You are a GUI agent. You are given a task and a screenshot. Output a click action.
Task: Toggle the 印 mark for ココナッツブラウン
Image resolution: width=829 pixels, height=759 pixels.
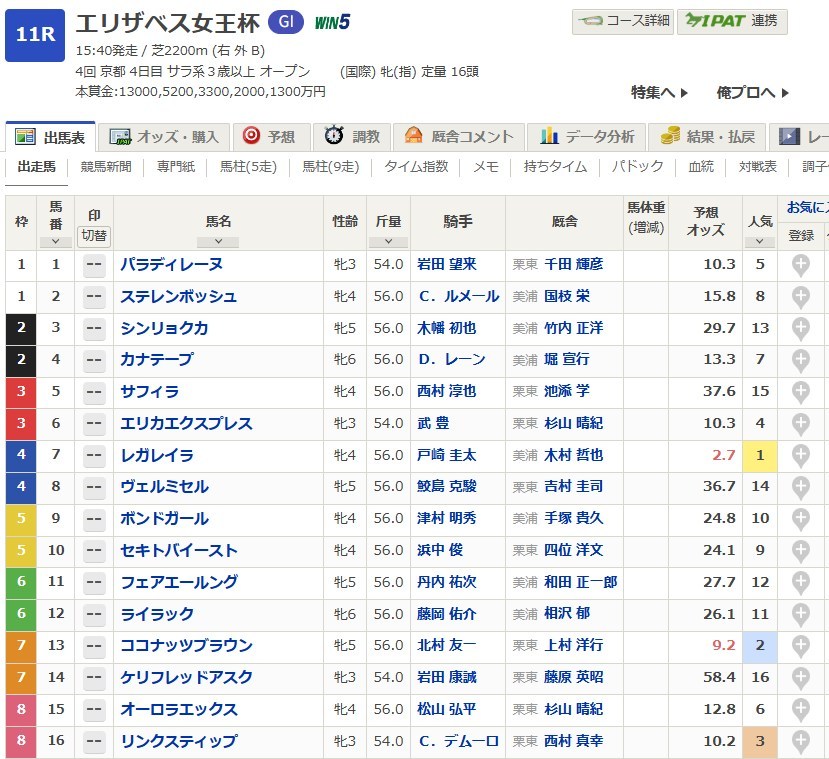(95, 646)
